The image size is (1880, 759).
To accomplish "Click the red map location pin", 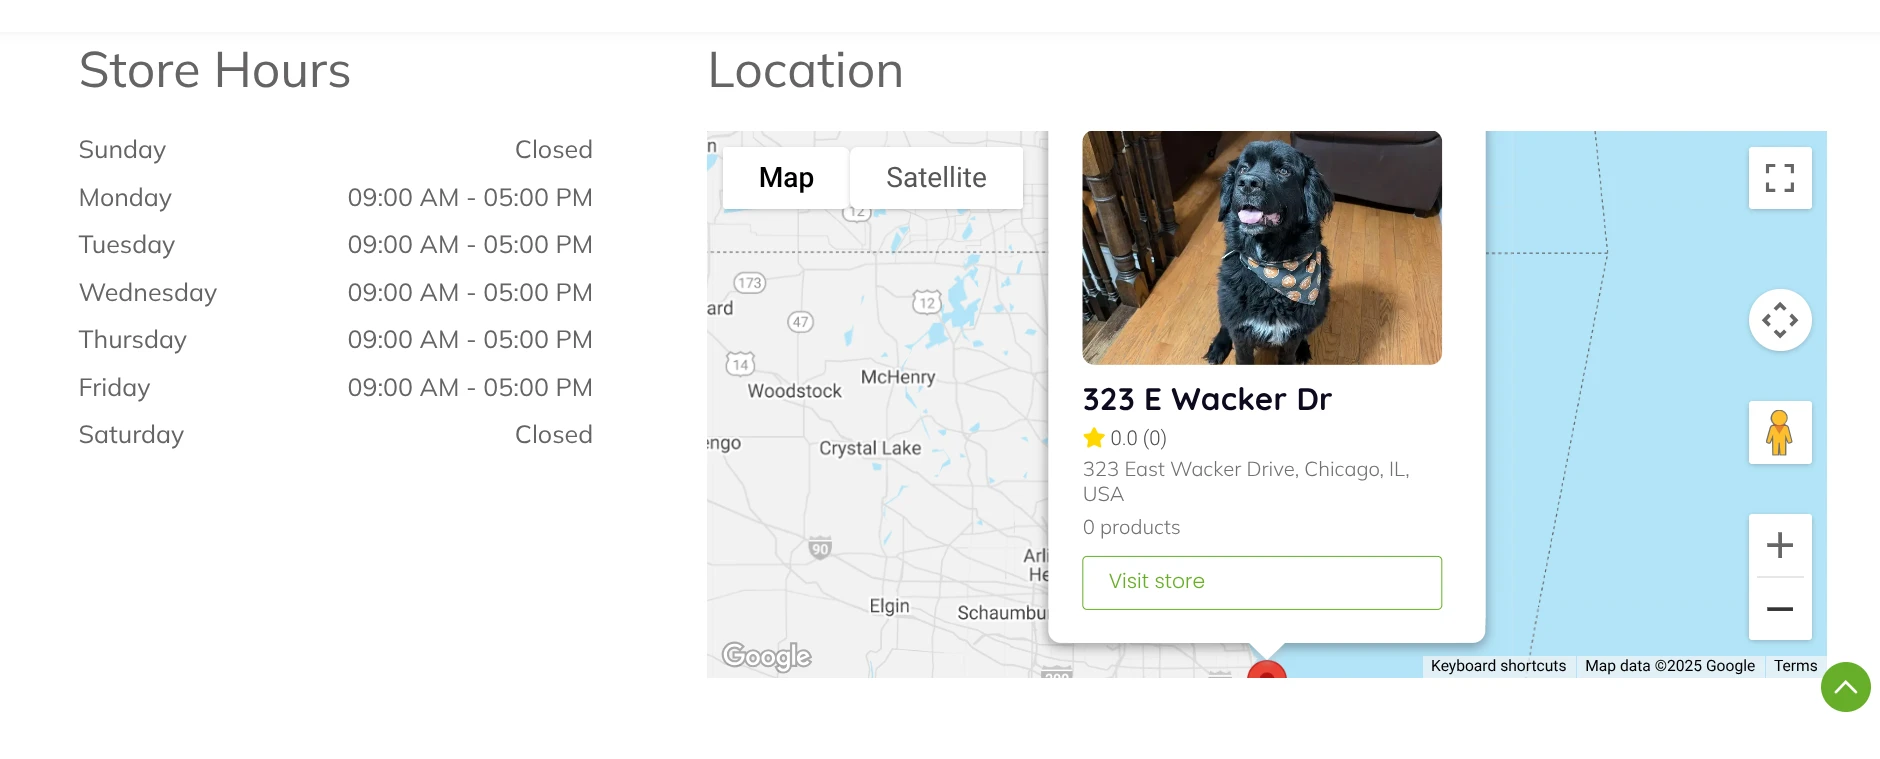I will tap(1266, 671).
